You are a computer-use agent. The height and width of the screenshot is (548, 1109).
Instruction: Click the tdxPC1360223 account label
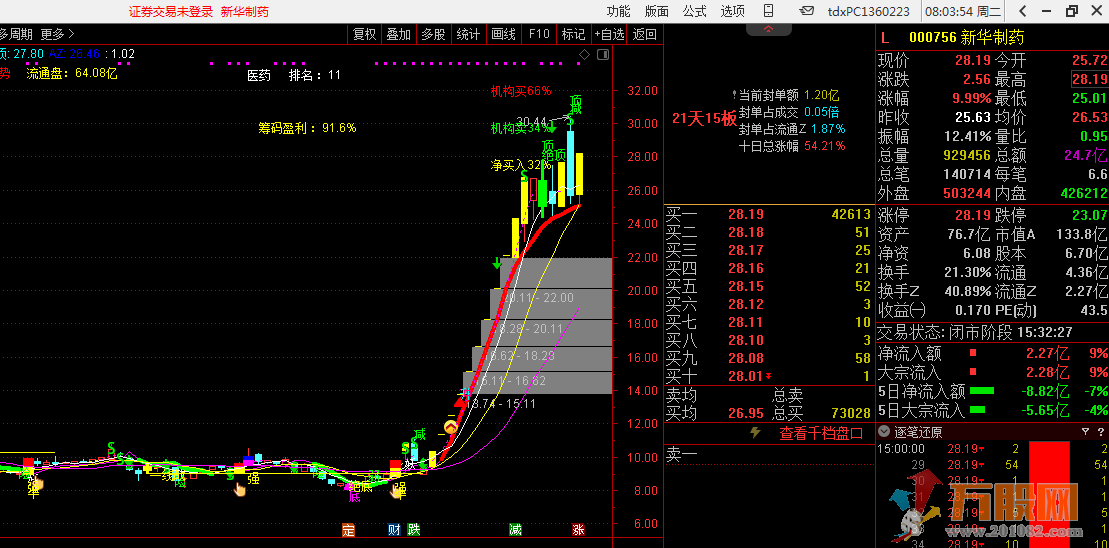[869, 11]
